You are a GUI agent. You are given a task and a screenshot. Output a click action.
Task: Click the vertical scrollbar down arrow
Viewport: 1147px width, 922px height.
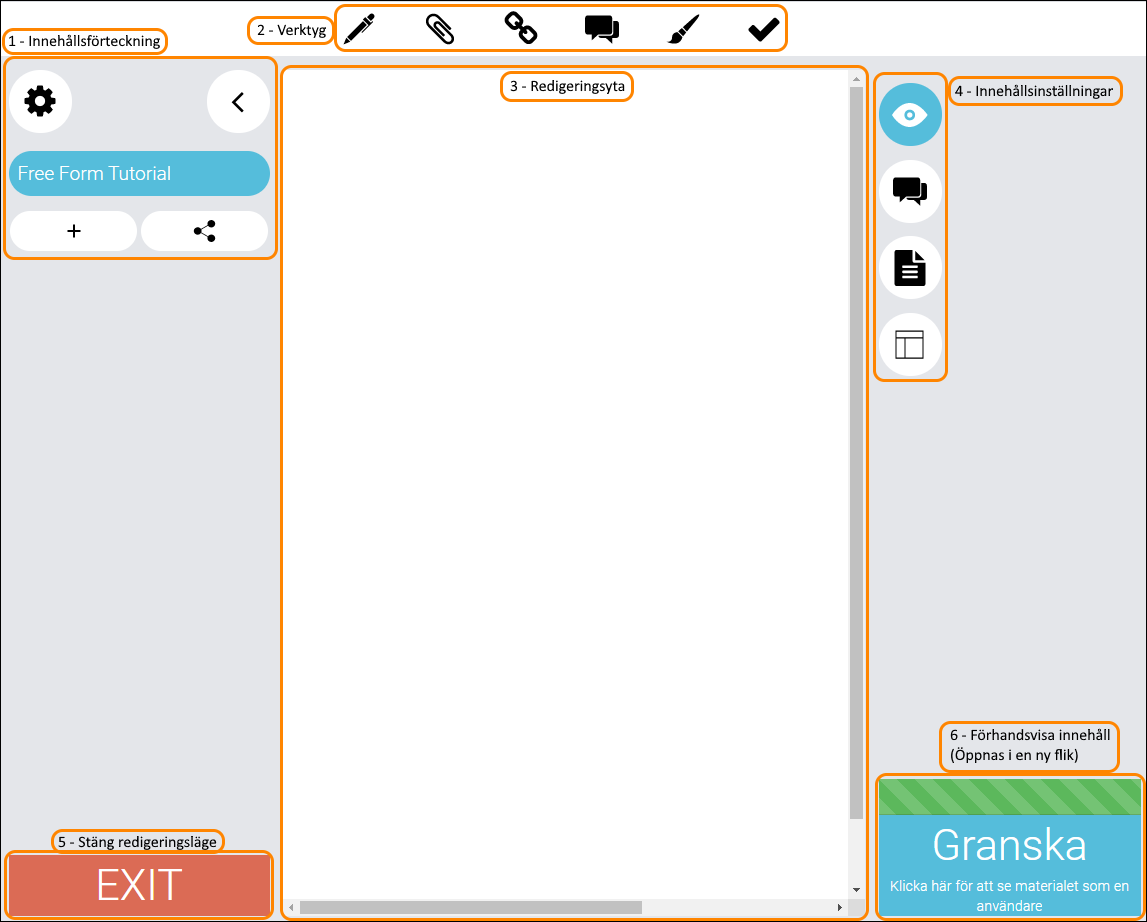tap(857, 890)
